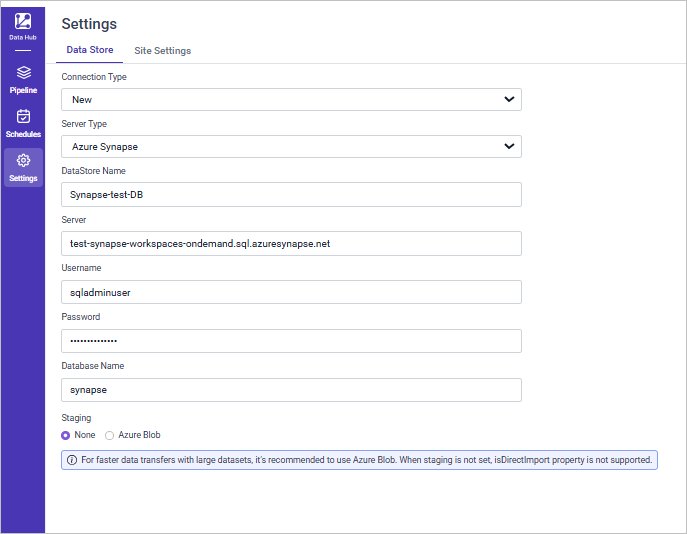Click the Data Hub logo icon
Screen dimensions: 687x534
coord(23,21)
